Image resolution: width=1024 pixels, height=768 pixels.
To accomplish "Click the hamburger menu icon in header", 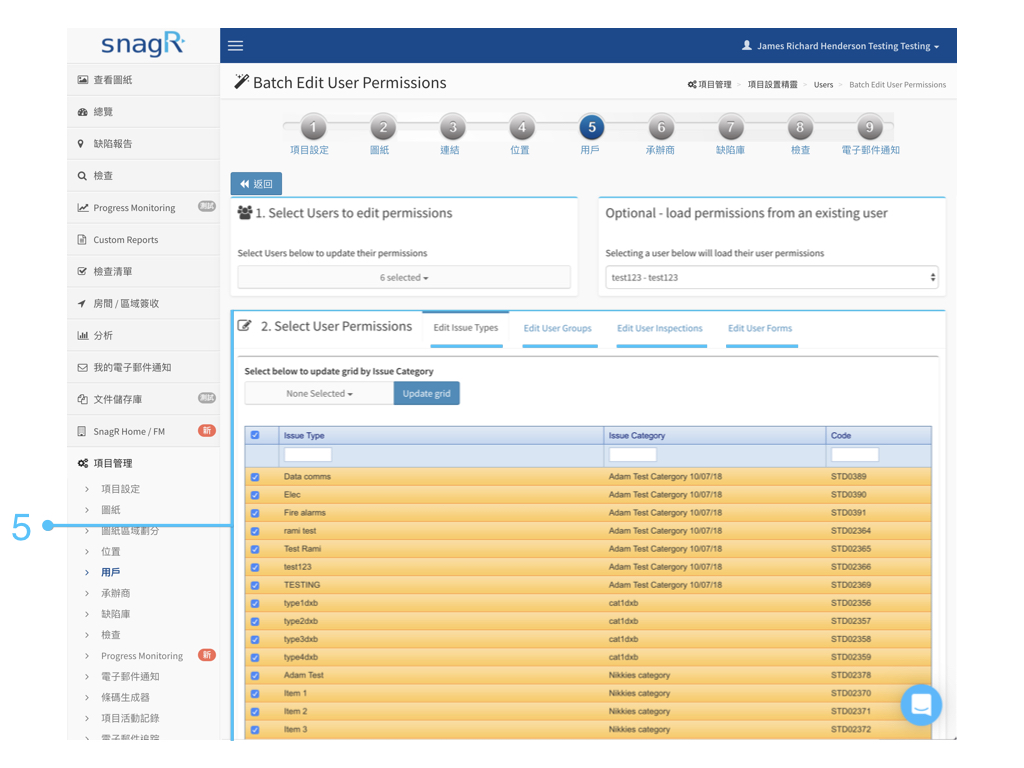I will [x=235, y=46].
